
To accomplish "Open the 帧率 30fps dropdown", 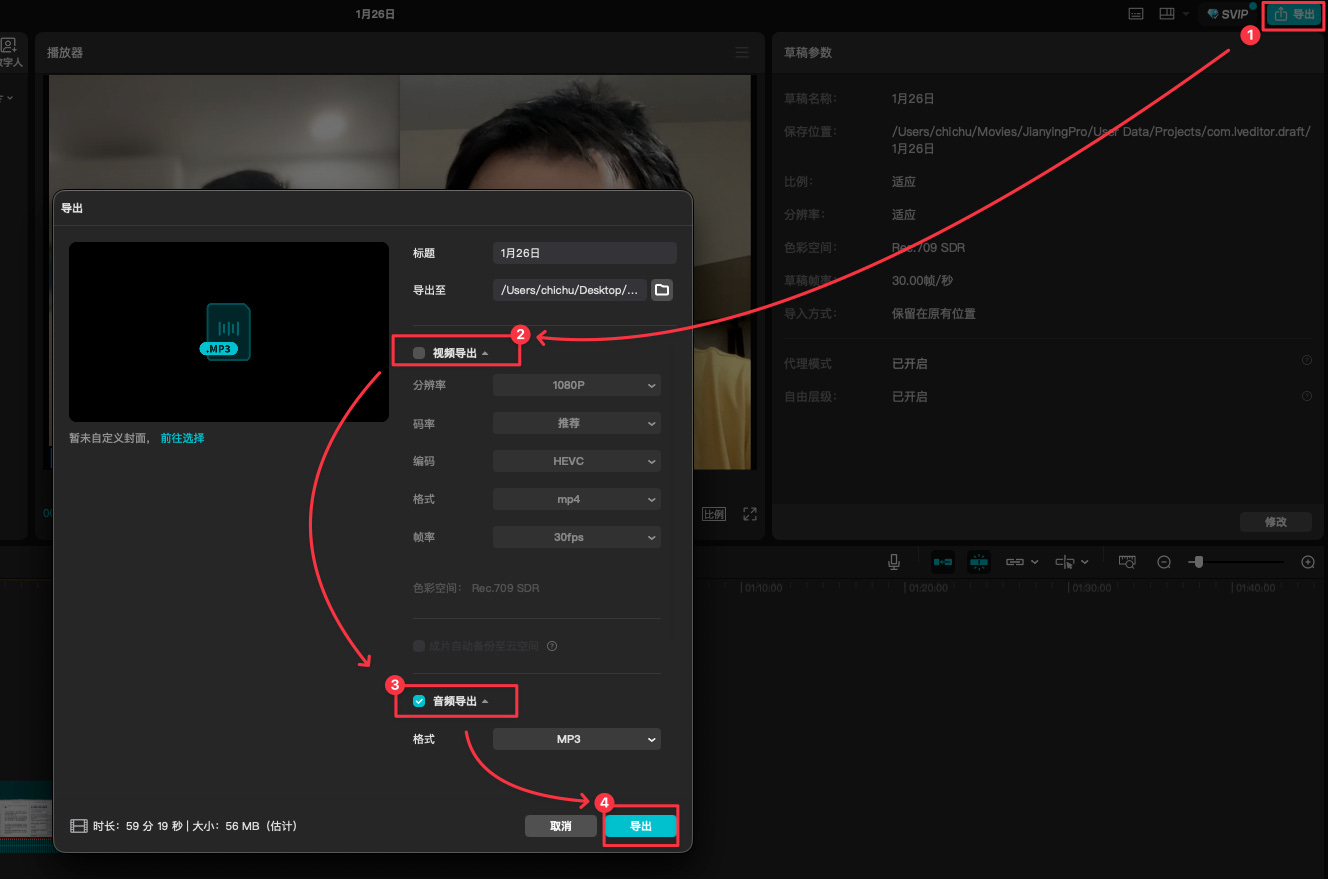I will [x=577, y=537].
